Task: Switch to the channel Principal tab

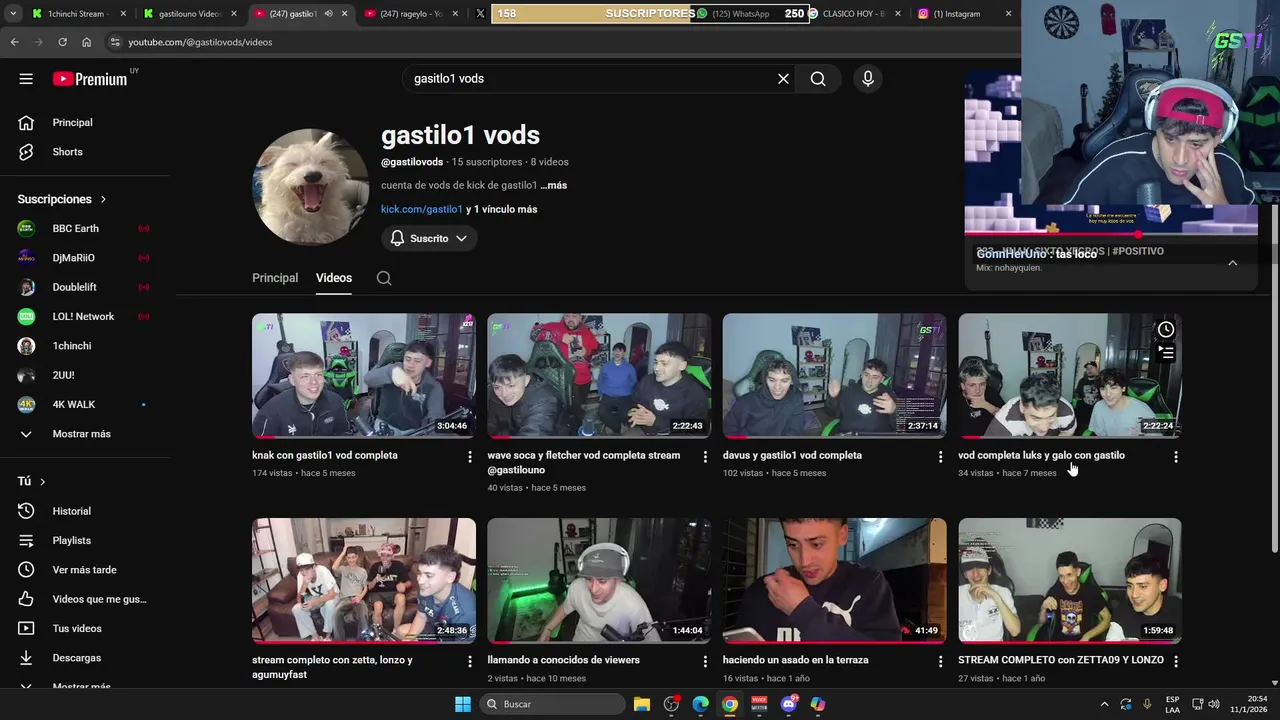Action: [x=275, y=278]
